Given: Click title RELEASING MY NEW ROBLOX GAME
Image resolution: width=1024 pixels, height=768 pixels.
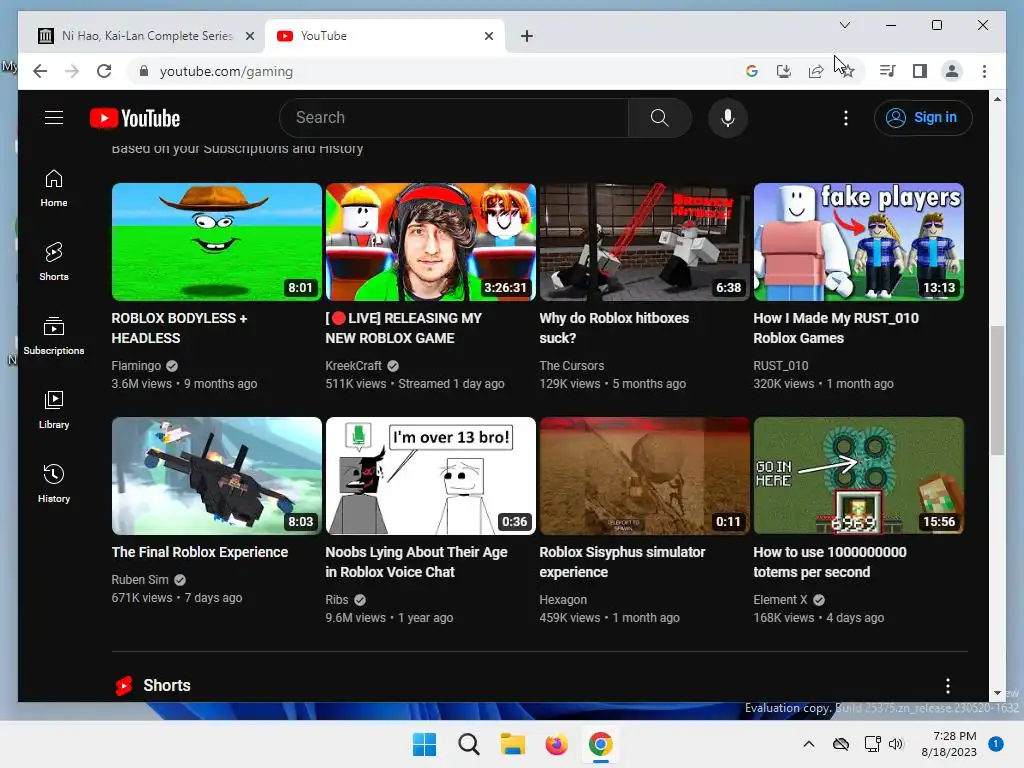Looking at the screenshot, I should 404,328.
